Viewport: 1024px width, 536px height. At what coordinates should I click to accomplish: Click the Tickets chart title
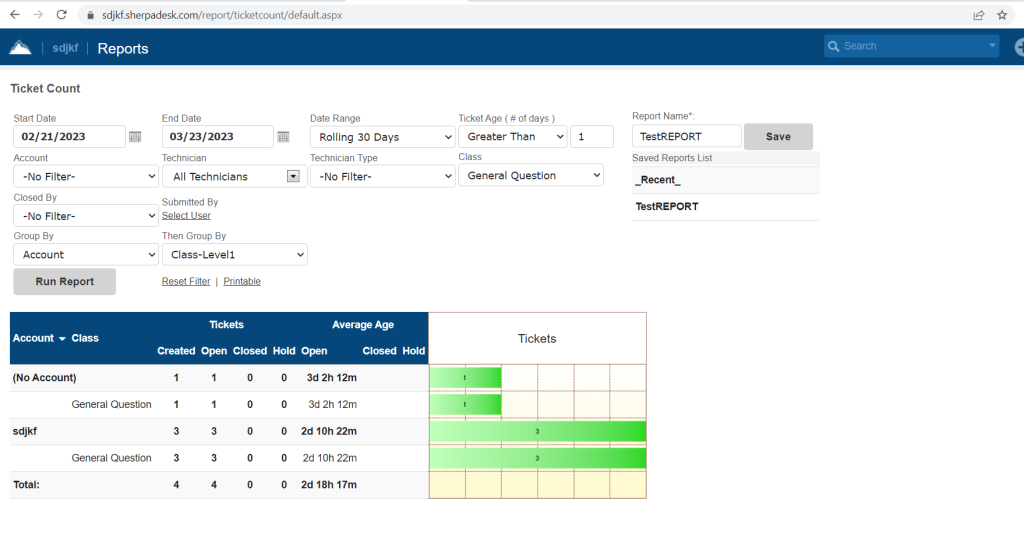tap(537, 339)
